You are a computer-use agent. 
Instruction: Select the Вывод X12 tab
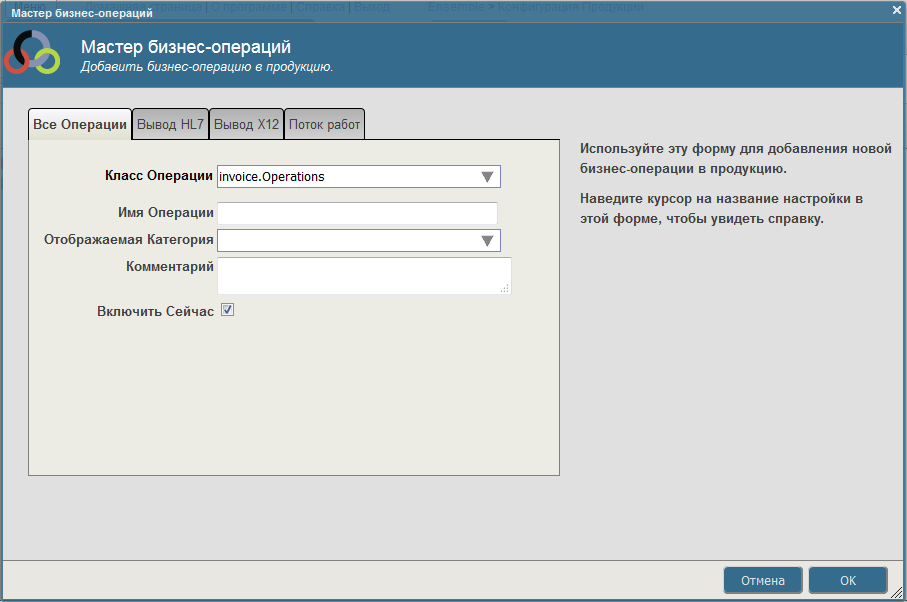coord(247,125)
